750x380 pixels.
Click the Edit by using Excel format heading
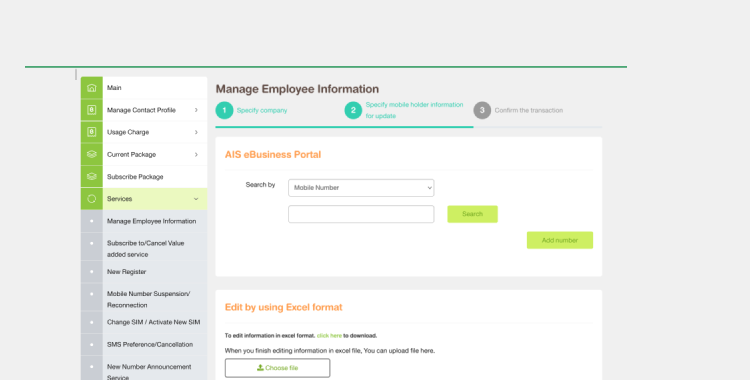click(284, 307)
